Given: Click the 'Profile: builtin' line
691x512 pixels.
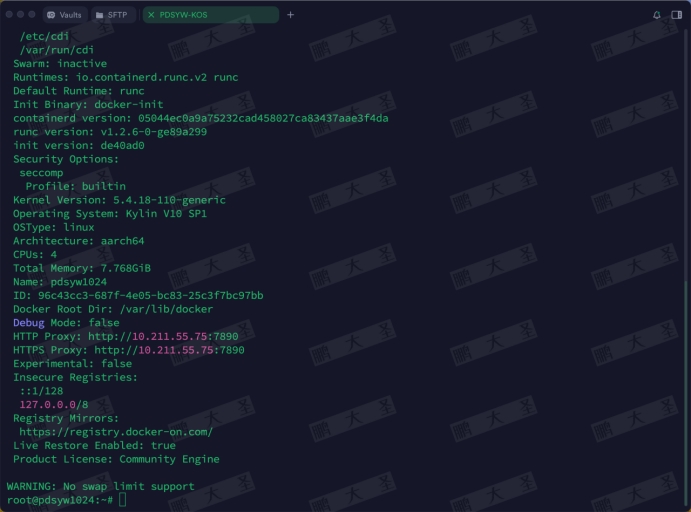Looking at the screenshot, I should 76,186.
